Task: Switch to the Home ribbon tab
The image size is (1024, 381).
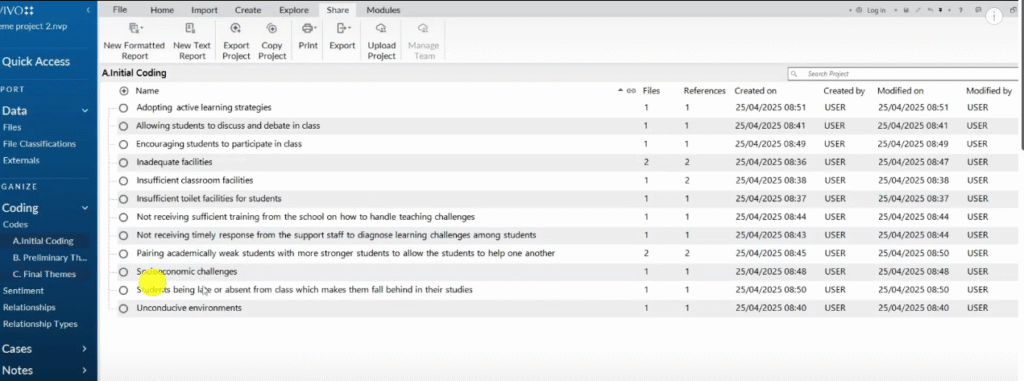Action: (162, 10)
